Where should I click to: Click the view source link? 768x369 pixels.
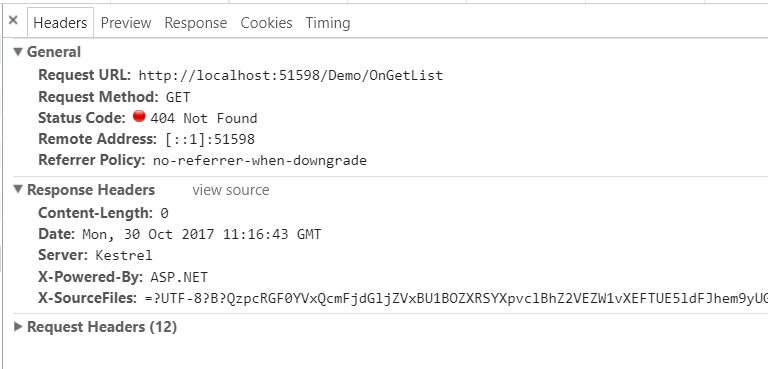coord(231,190)
